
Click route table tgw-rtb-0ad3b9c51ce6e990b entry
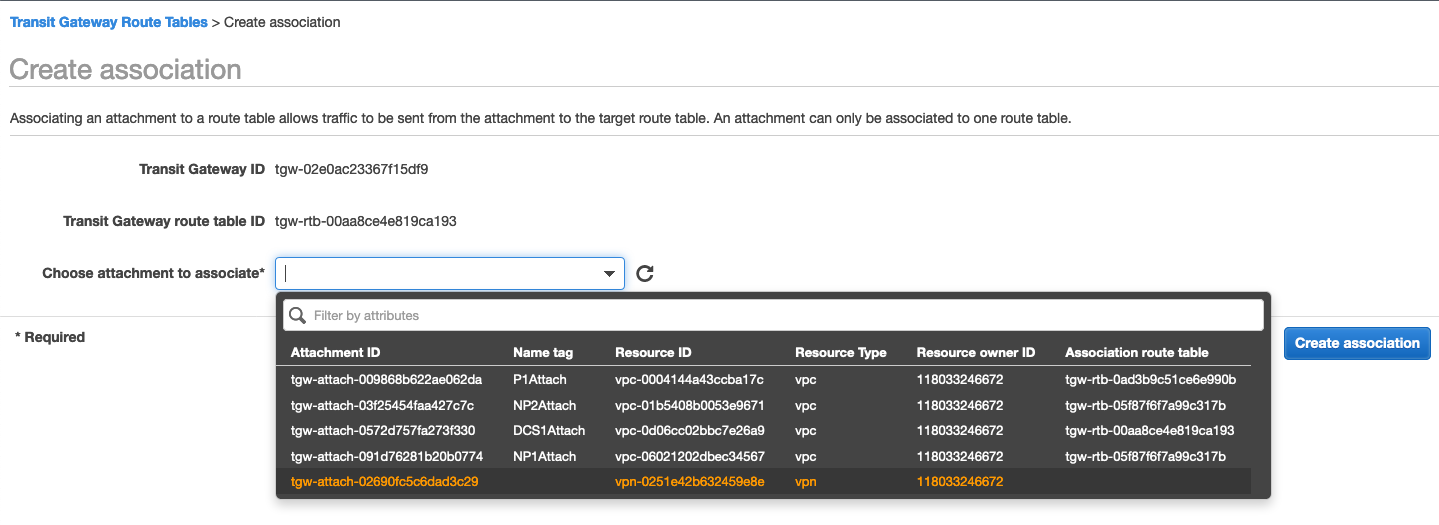pos(1151,380)
